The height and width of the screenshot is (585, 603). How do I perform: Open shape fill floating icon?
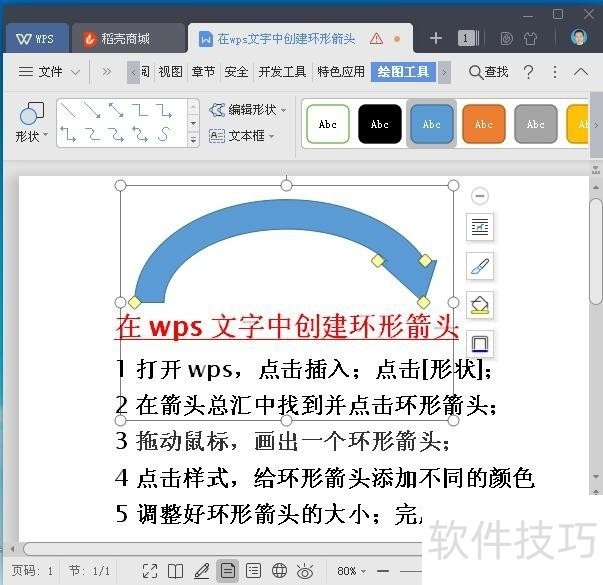[480, 305]
